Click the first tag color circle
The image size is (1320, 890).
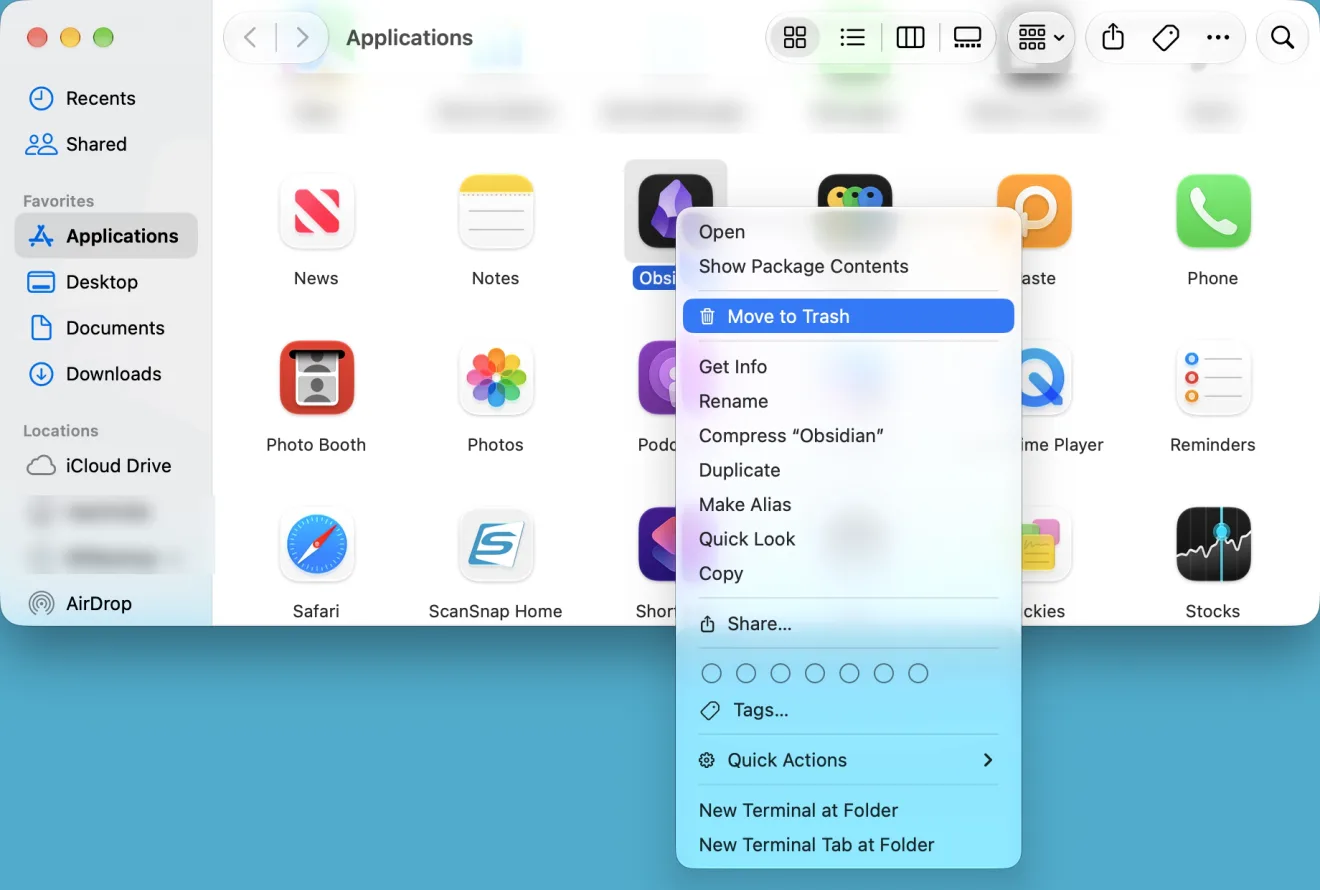tap(711, 674)
